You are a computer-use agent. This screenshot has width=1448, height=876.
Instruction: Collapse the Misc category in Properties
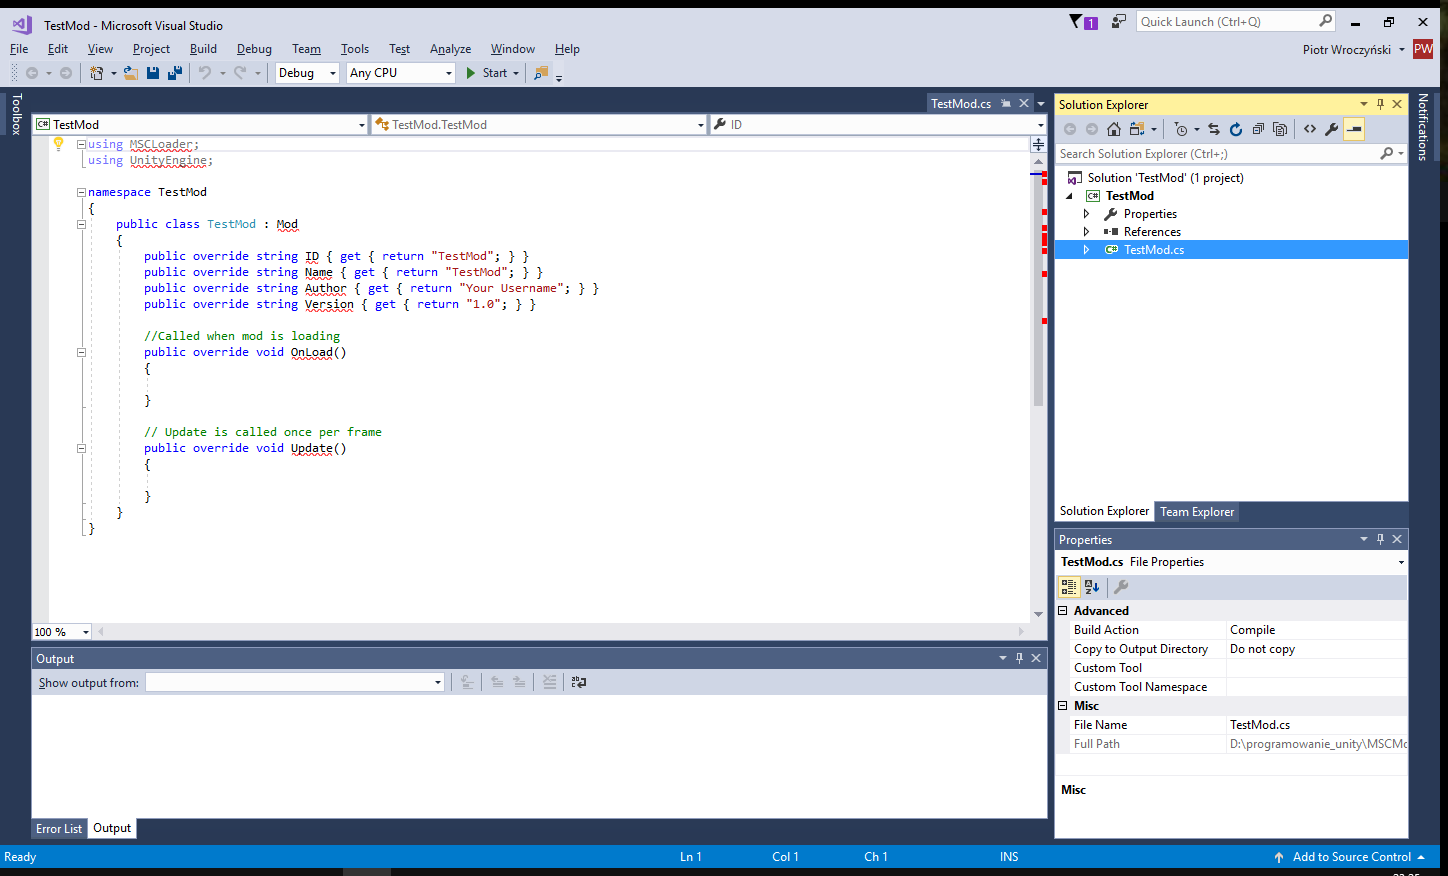(1063, 706)
